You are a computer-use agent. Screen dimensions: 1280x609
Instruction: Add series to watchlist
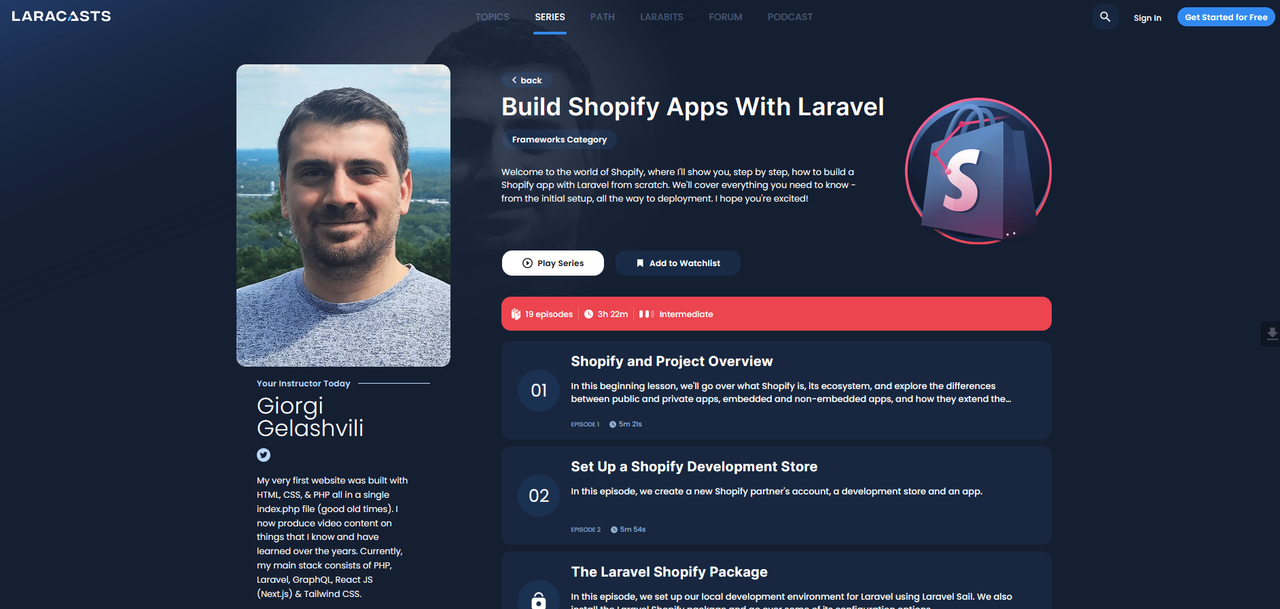click(678, 263)
